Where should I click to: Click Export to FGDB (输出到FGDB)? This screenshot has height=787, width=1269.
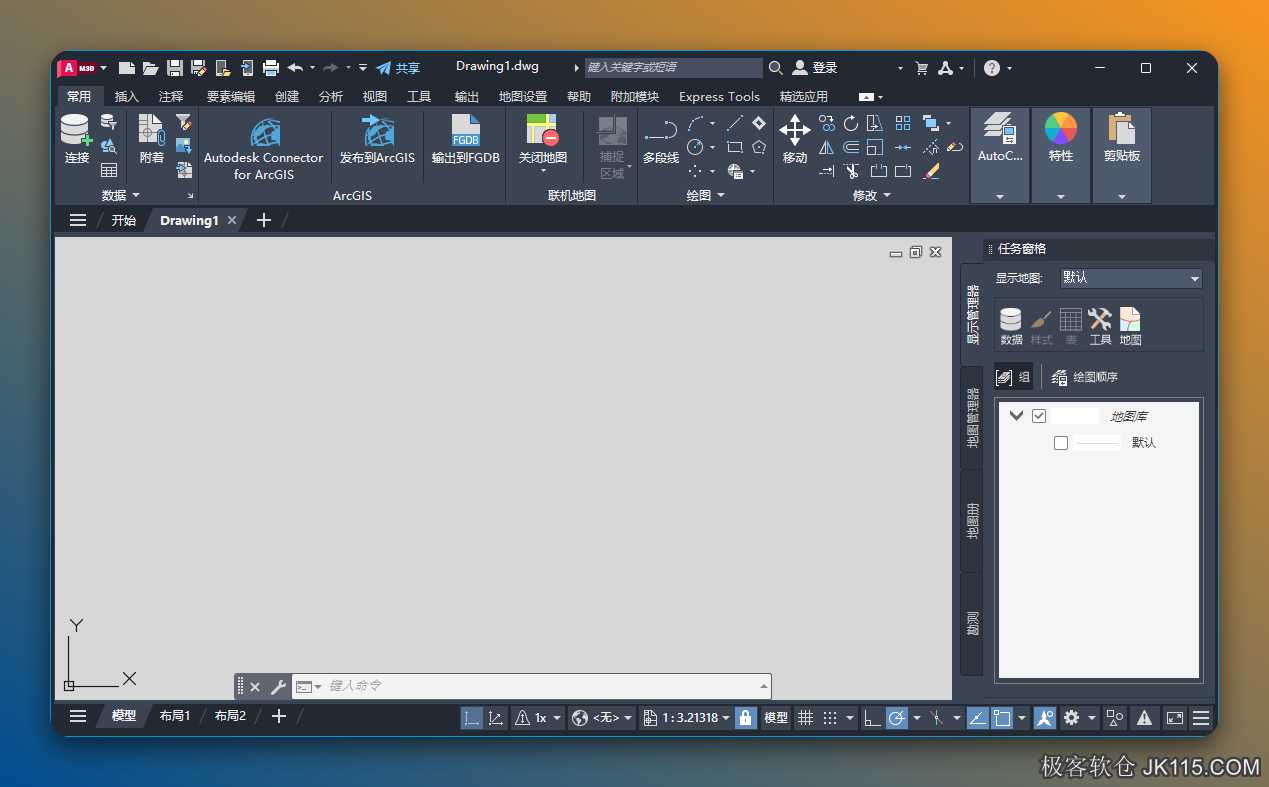click(466, 139)
